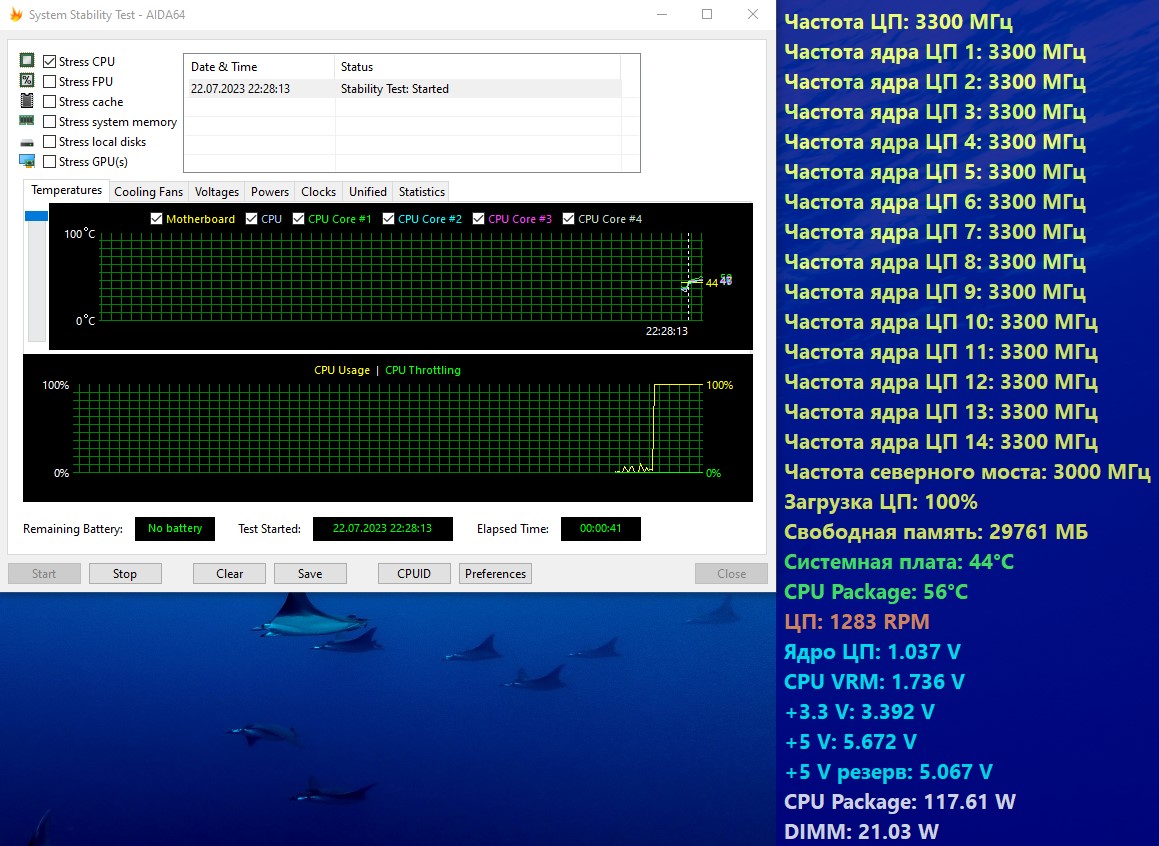Toggle CPU Core #3 graph checkbox
The height and width of the screenshot is (846, 1159).
point(478,219)
